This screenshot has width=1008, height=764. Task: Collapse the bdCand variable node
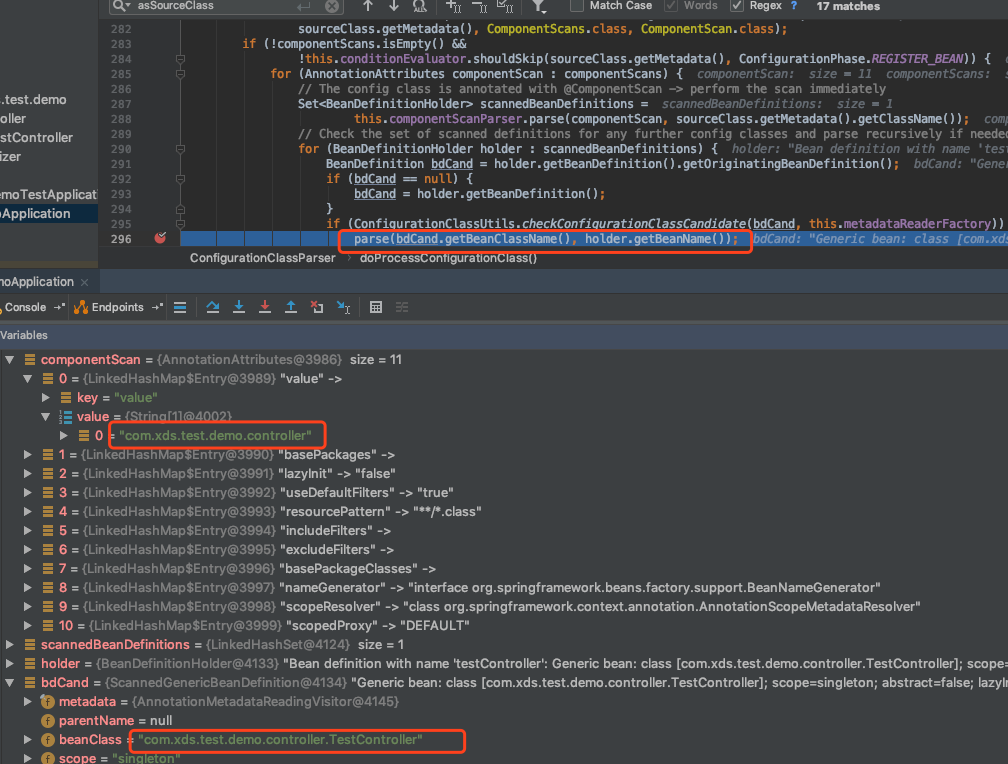point(10,682)
